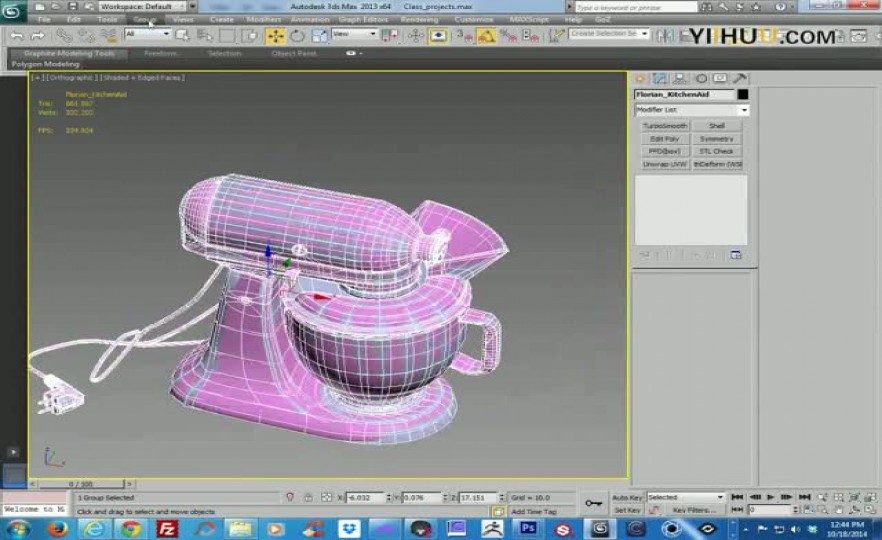
Task: Open the key mode 'Selected' dropdown
Action: pyautogui.click(x=685, y=497)
